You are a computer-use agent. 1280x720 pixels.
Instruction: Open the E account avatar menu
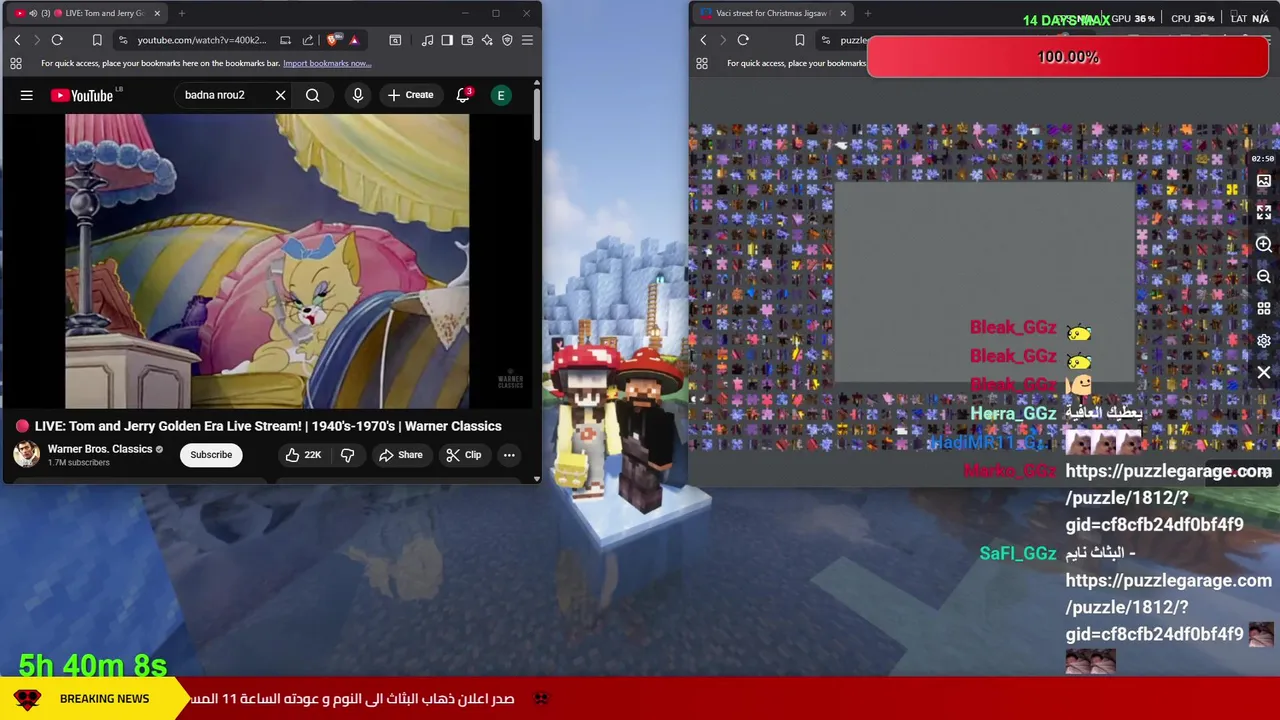[501, 95]
